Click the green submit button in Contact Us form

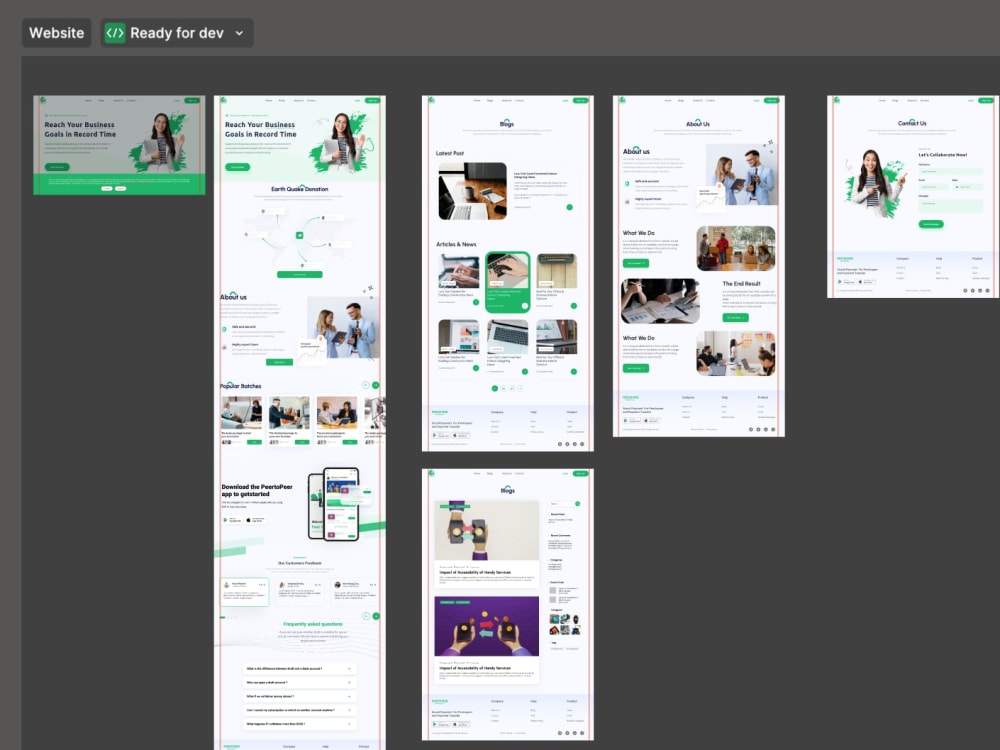coord(930,224)
